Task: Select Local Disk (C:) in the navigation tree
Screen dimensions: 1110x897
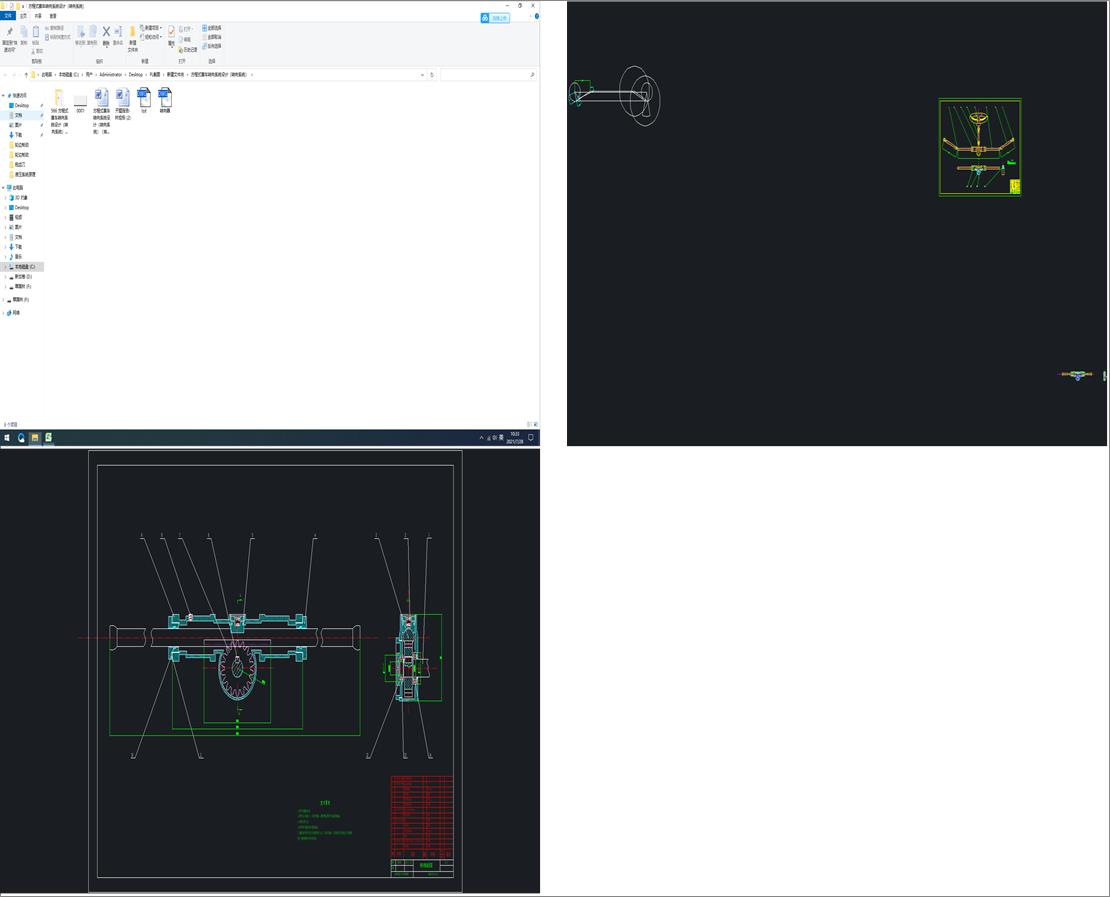Action: point(23,267)
